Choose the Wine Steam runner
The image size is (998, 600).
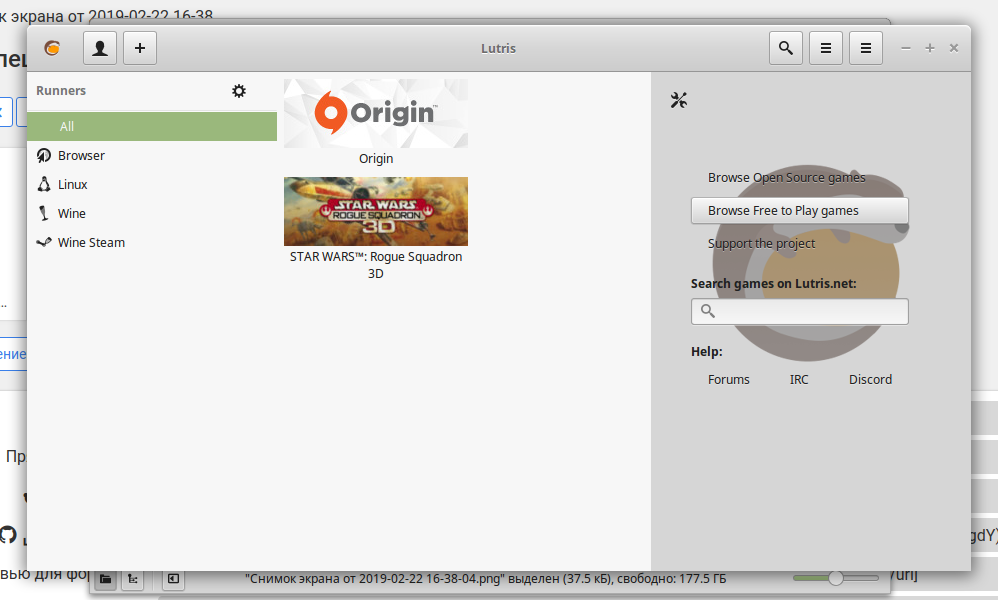(x=152, y=242)
